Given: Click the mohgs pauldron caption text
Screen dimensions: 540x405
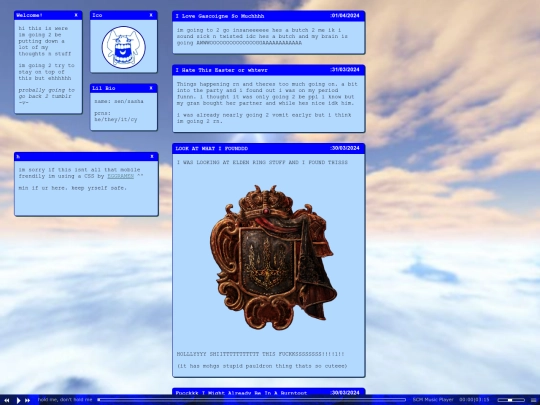Looking at the screenshot, I should point(262,366).
